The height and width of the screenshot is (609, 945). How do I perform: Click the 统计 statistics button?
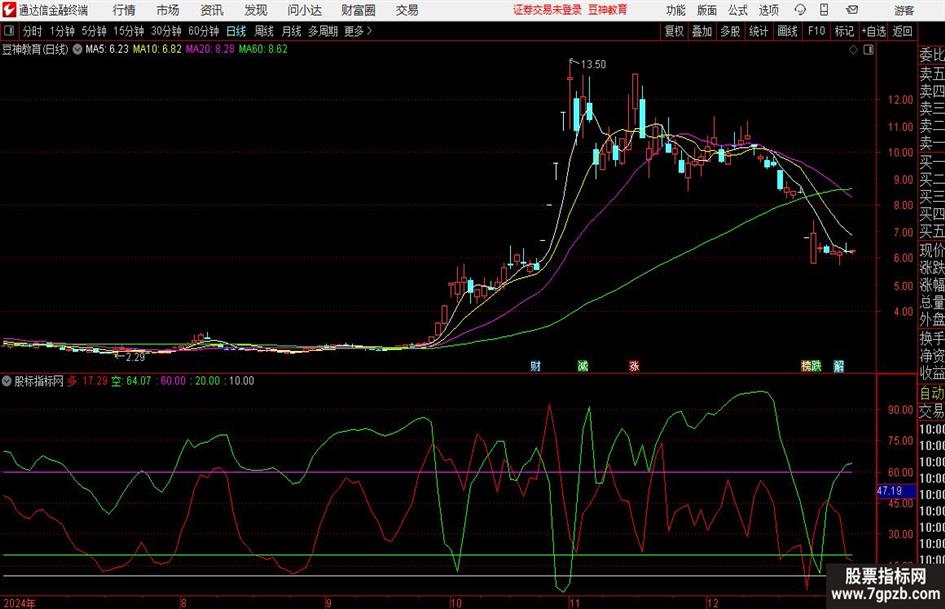click(758, 31)
